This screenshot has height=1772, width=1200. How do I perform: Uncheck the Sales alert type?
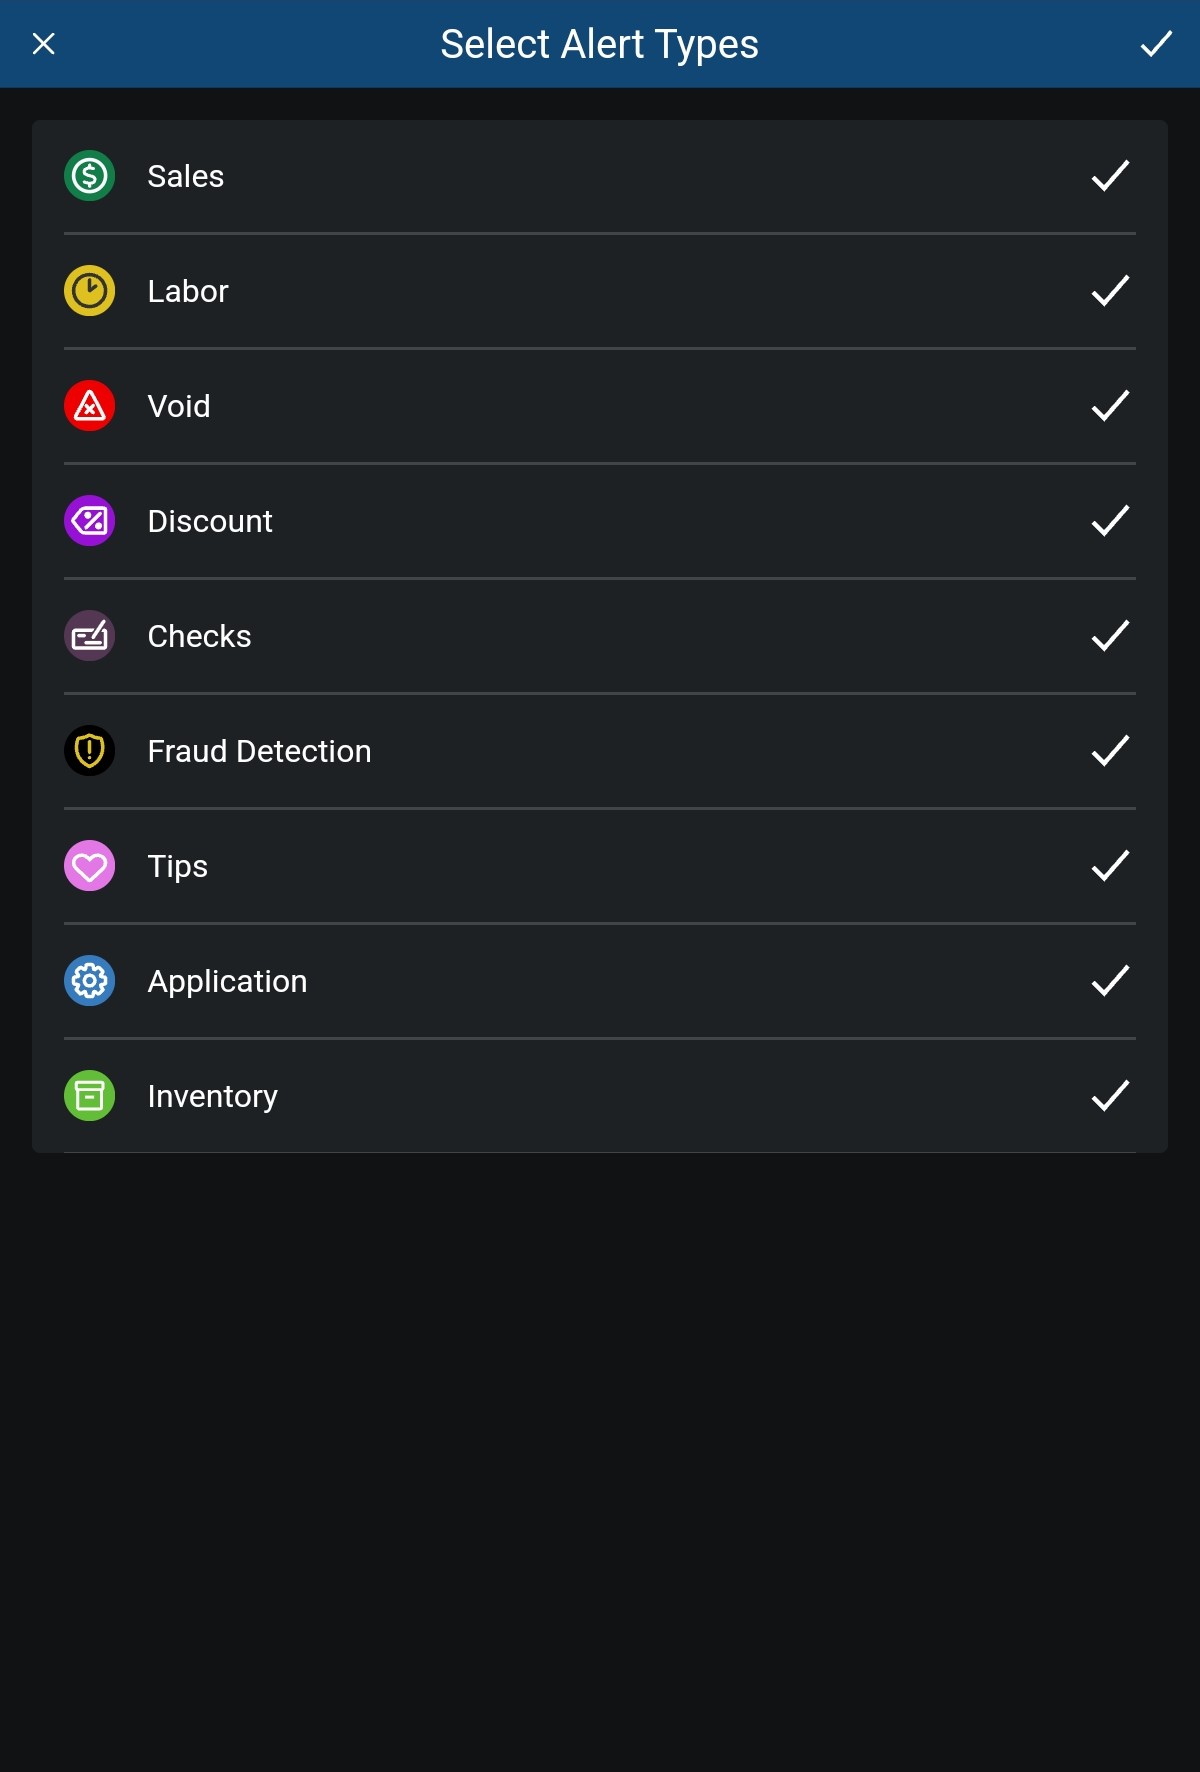(1109, 175)
